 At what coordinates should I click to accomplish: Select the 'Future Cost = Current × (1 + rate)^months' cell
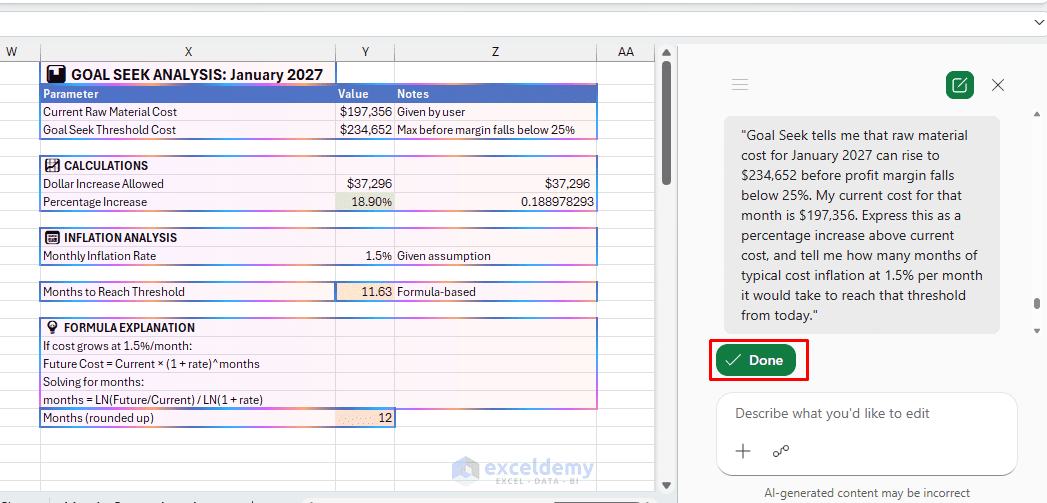click(188, 364)
